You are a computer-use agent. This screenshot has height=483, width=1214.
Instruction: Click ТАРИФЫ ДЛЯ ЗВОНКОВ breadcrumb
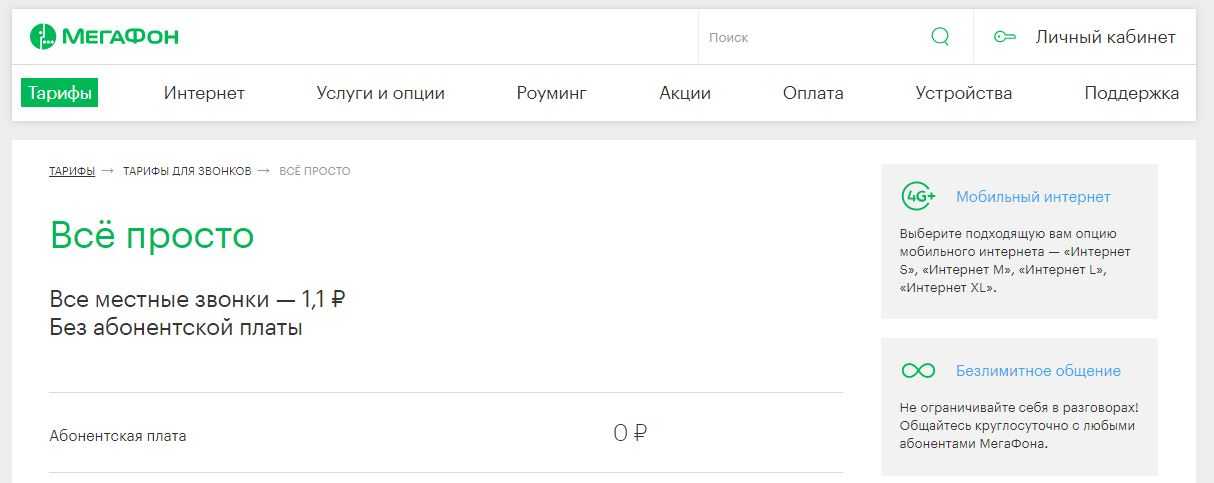(x=187, y=171)
